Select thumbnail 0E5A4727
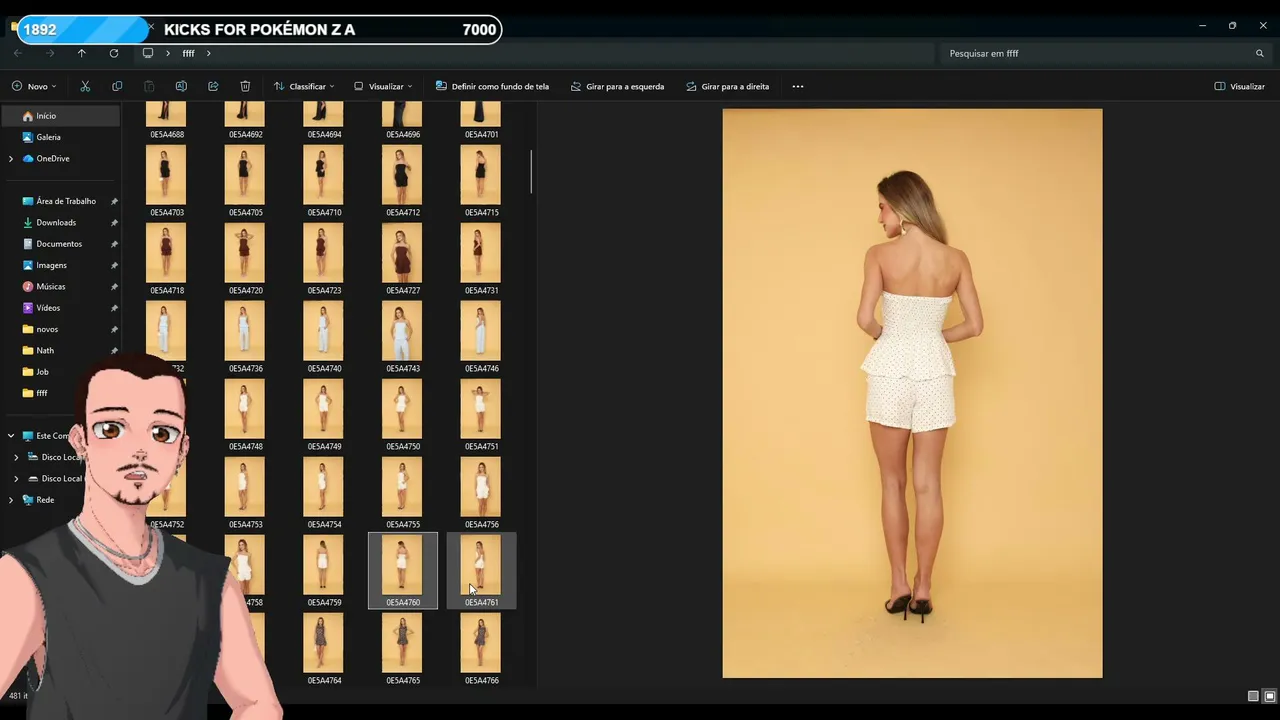Screen dimensions: 1280x720 [403, 259]
